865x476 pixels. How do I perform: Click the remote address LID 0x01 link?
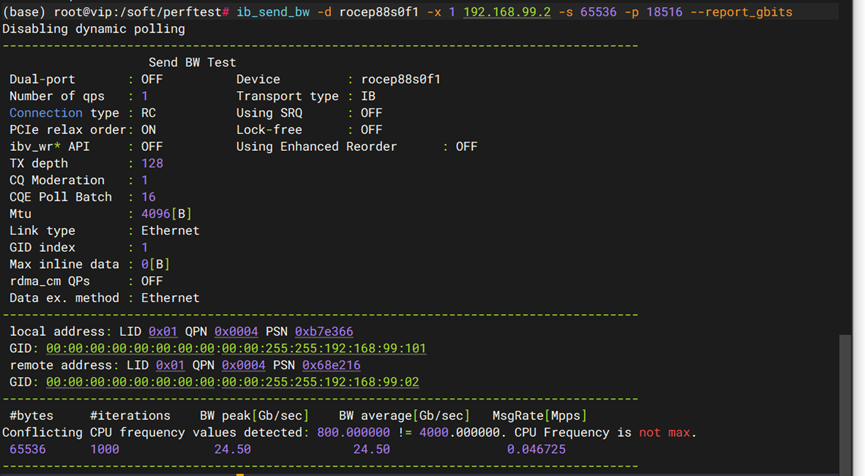pyautogui.click(x=170, y=365)
